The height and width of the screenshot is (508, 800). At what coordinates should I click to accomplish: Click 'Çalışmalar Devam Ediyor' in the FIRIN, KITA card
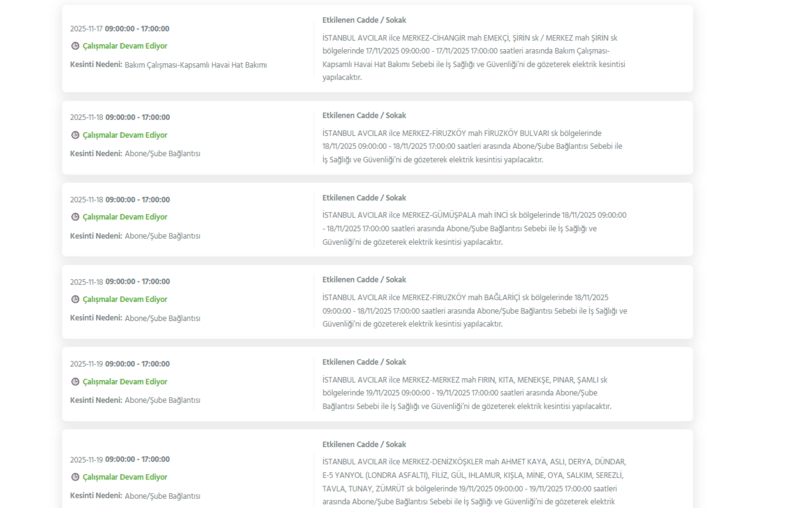pos(125,382)
